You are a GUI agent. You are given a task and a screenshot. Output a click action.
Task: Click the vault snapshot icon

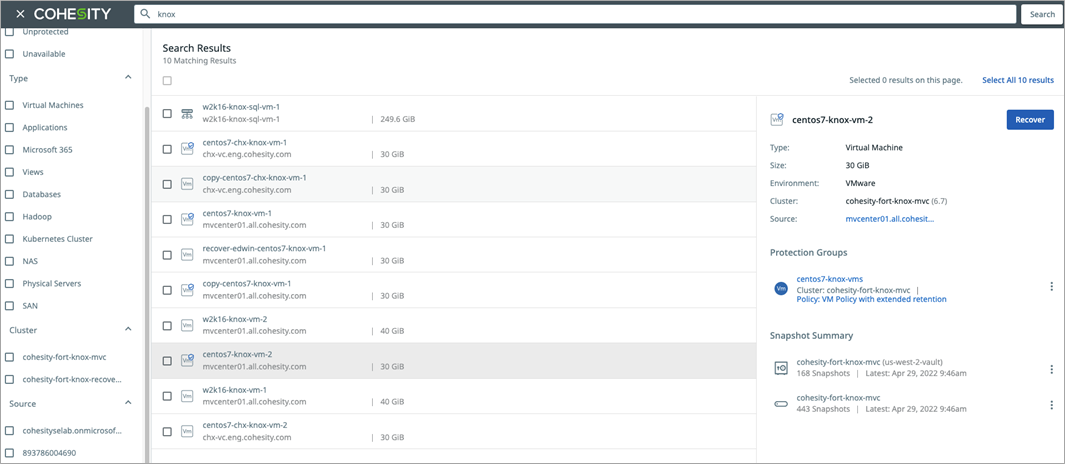(x=780, y=368)
